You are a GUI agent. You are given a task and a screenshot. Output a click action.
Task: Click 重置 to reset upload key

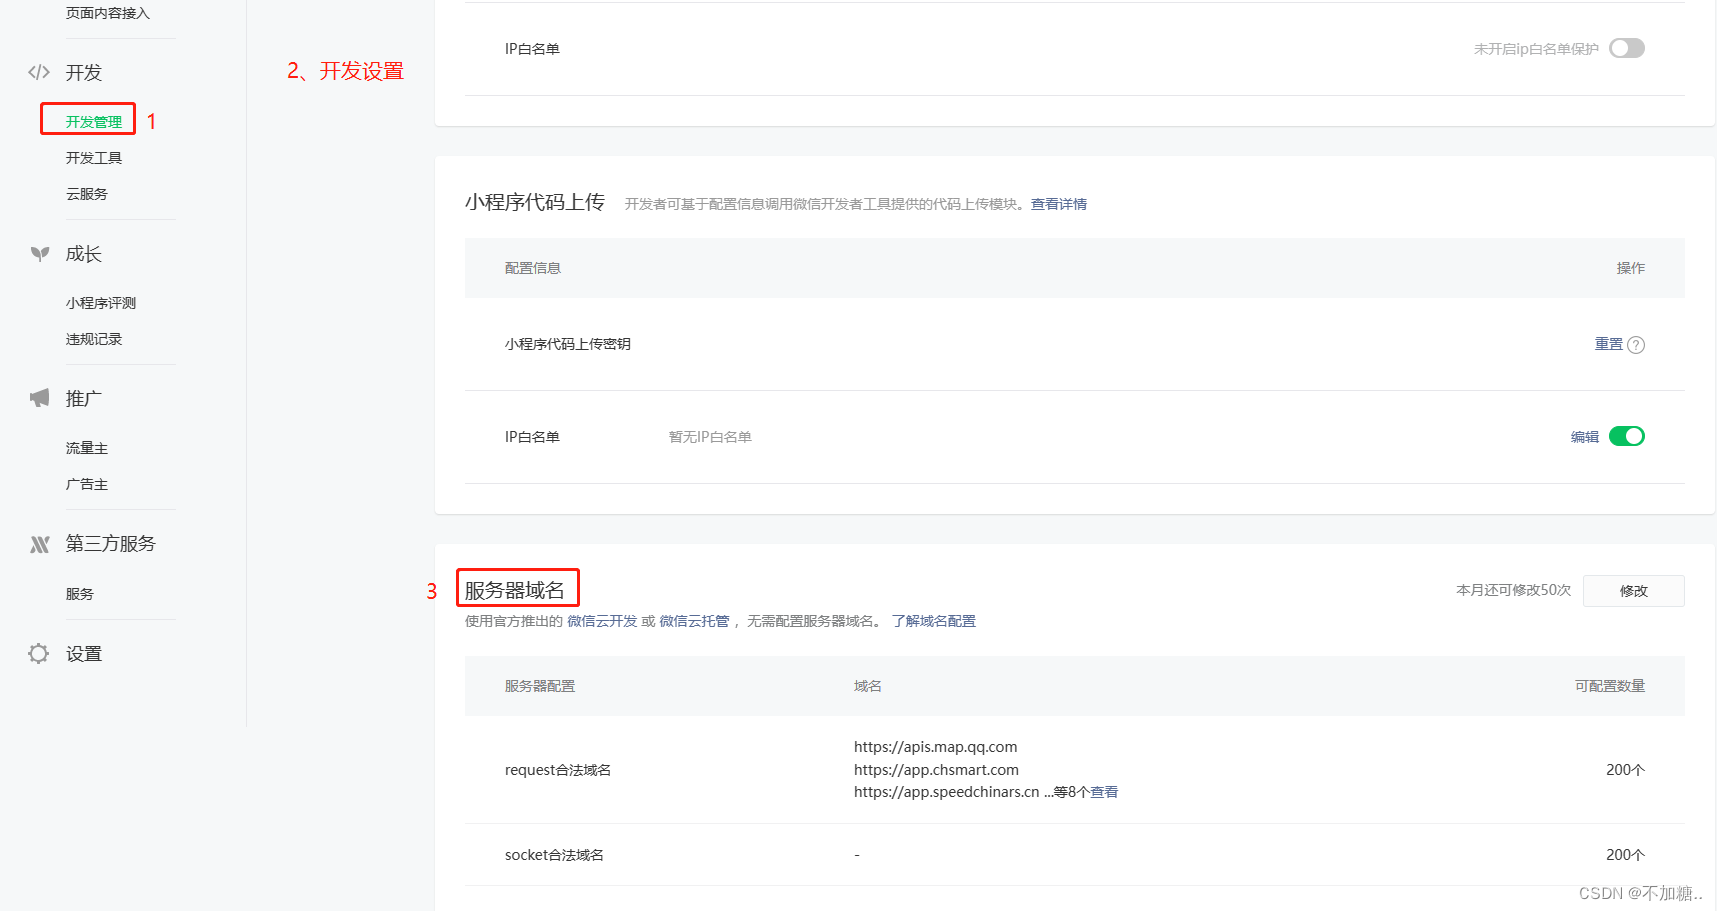click(x=1608, y=344)
